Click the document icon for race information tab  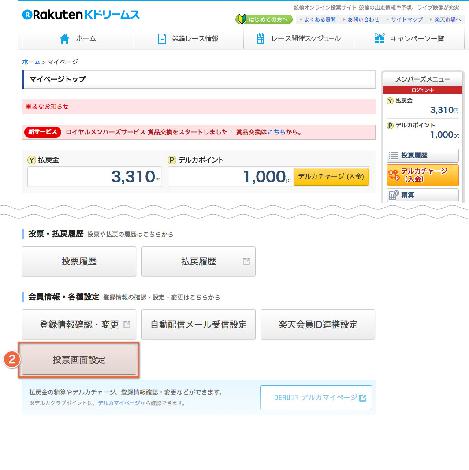(162, 39)
